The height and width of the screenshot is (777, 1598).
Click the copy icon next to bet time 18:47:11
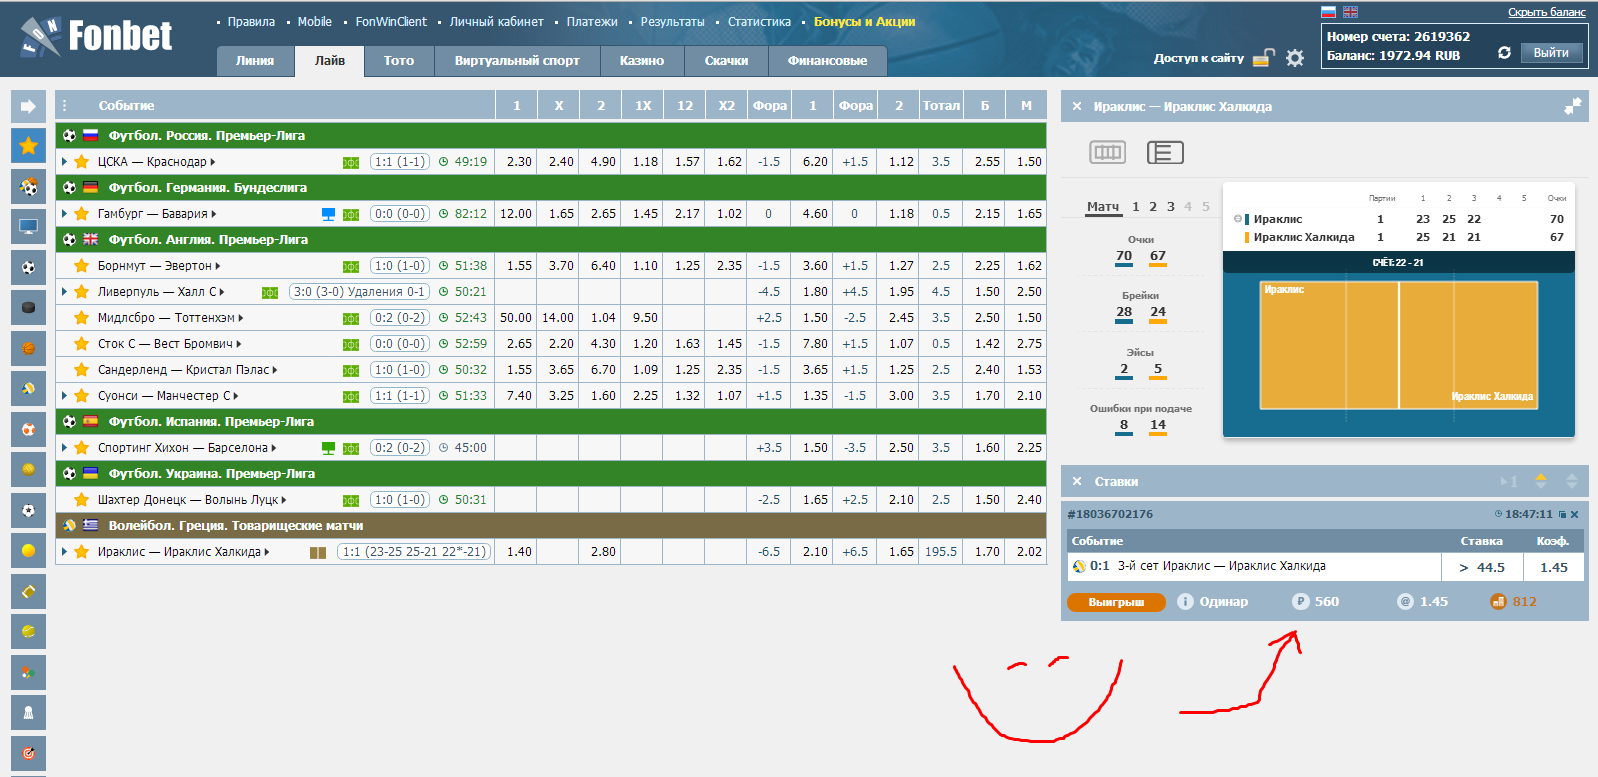[1562, 514]
